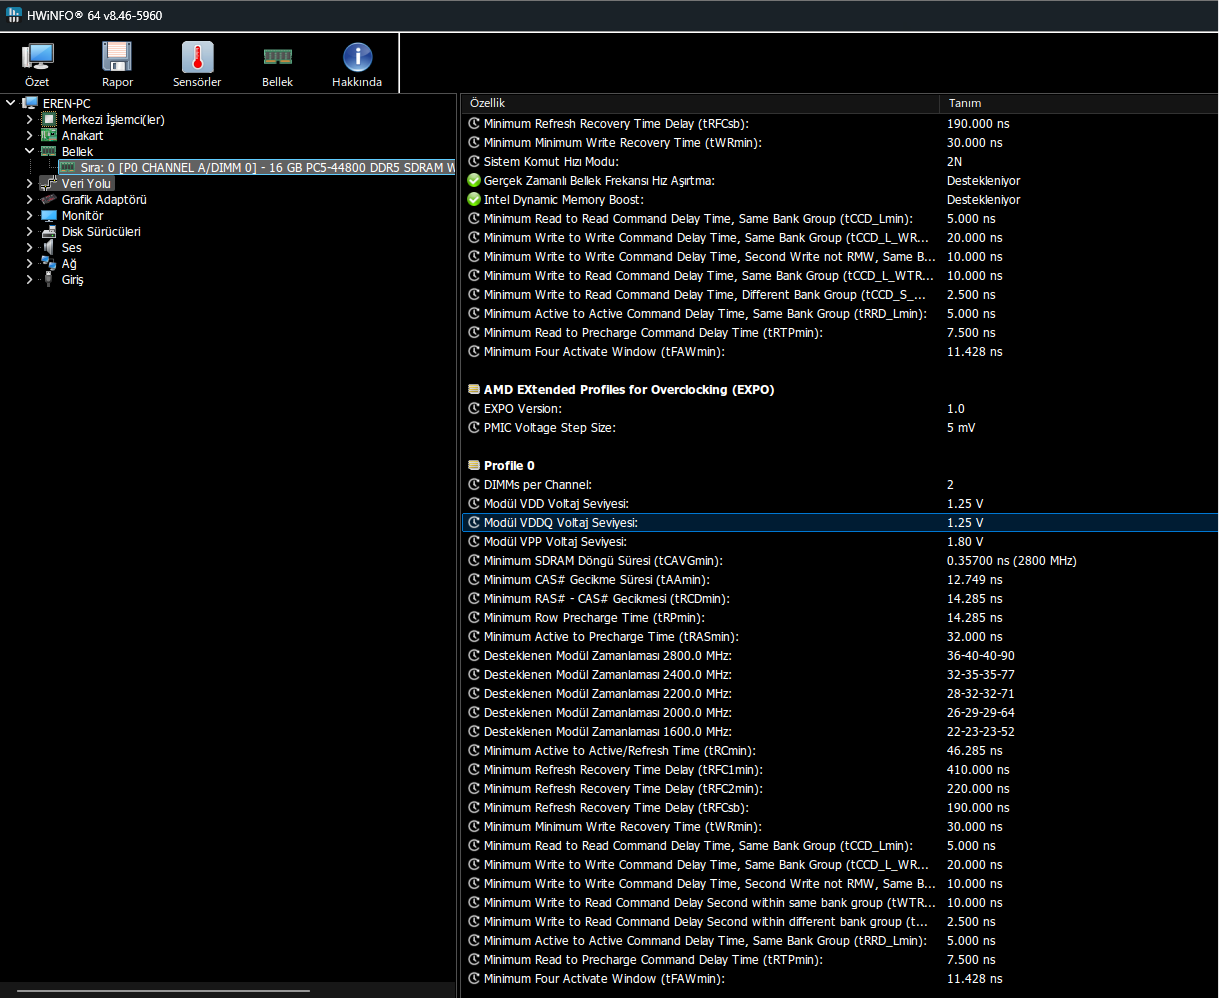The image size is (1219, 998).
Task: Open the Hakkında info icon
Action: 357,56
